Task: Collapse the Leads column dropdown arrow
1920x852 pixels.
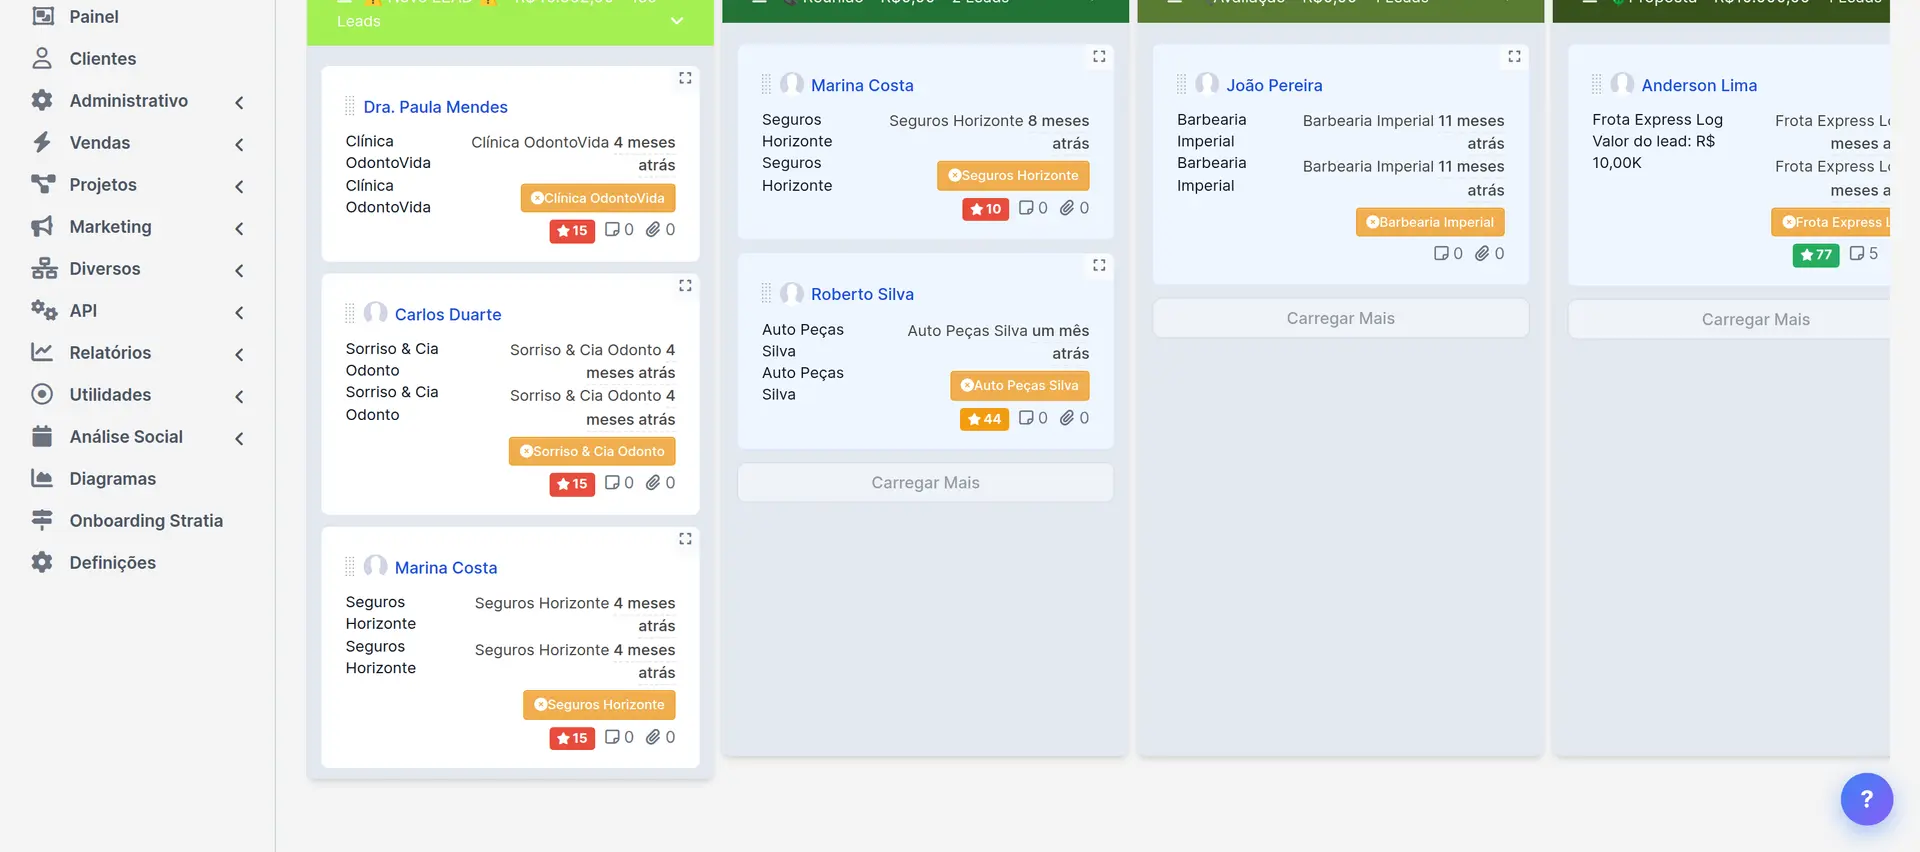Action: pos(677,21)
